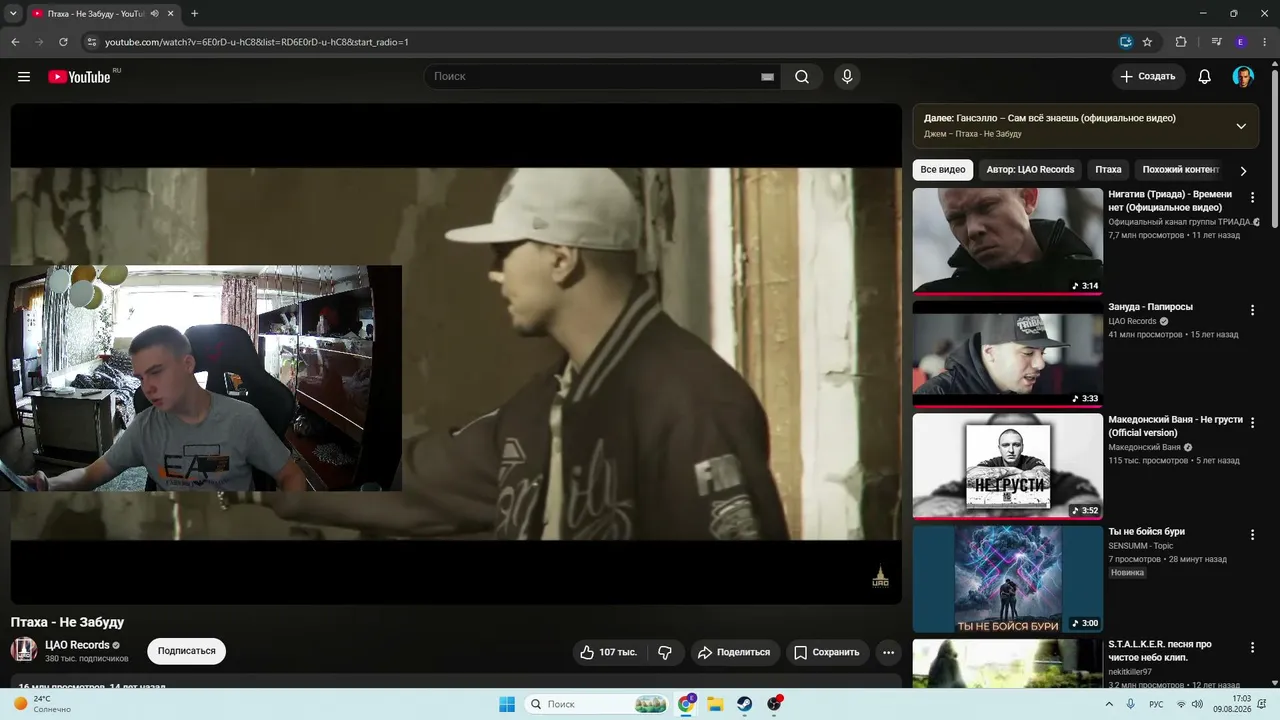The height and width of the screenshot is (720, 1280).
Task: Subscribe with the Подписаться button
Action: tap(187, 651)
